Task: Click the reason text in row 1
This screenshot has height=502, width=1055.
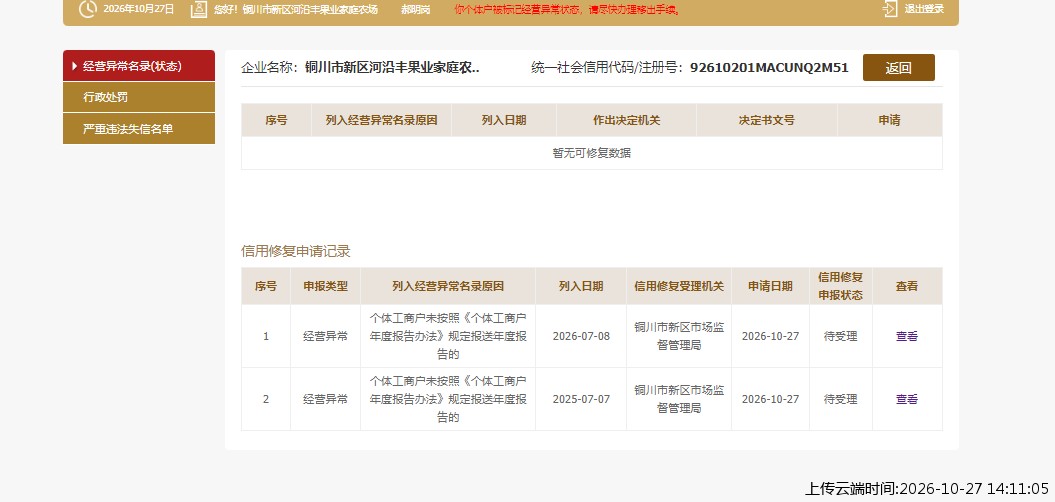Action: tap(448, 336)
